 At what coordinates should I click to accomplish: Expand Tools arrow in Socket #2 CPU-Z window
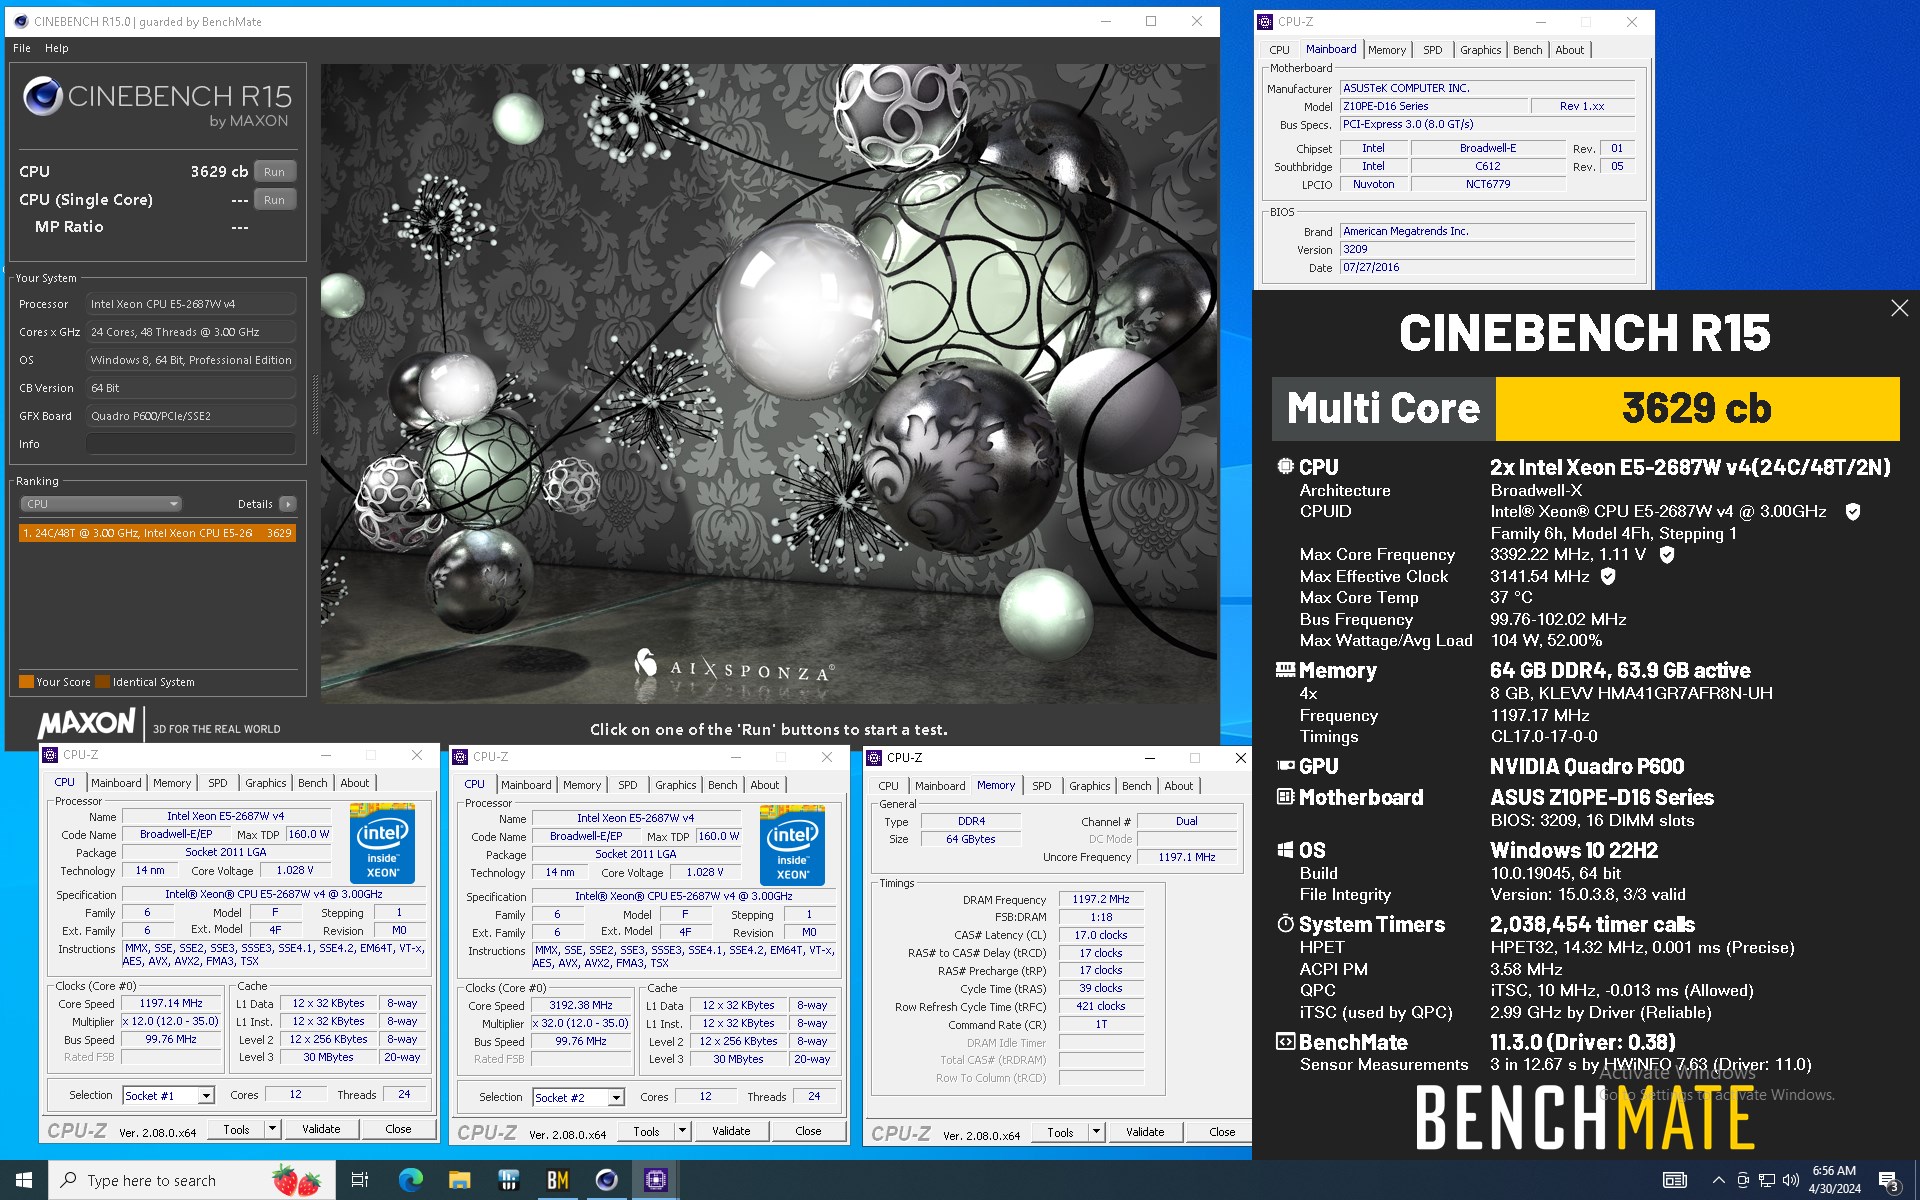pyautogui.click(x=682, y=1131)
